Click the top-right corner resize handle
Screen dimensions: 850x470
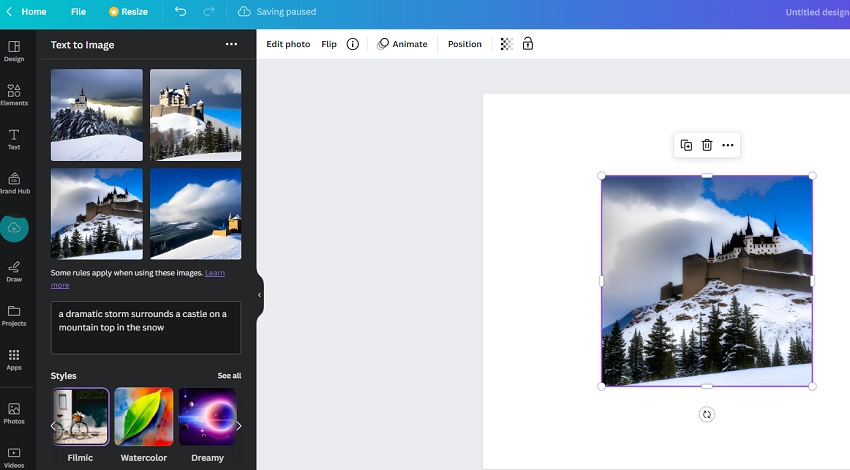812,176
